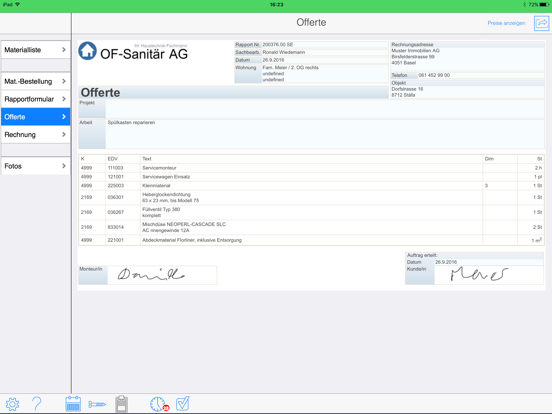Expand chevron next to Materialliste

click(x=64, y=50)
